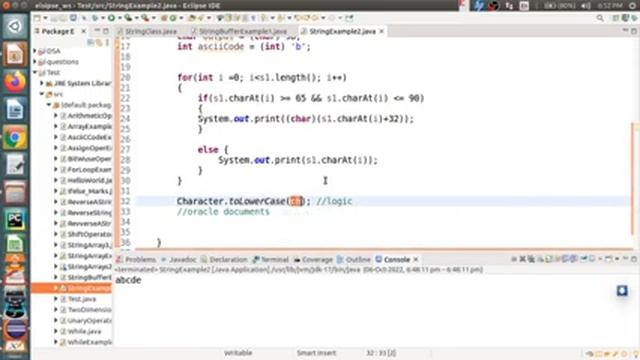Open dropdown arrow next to New icon
The width and height of the screenshot is (640, 360).
click(45, 18)
